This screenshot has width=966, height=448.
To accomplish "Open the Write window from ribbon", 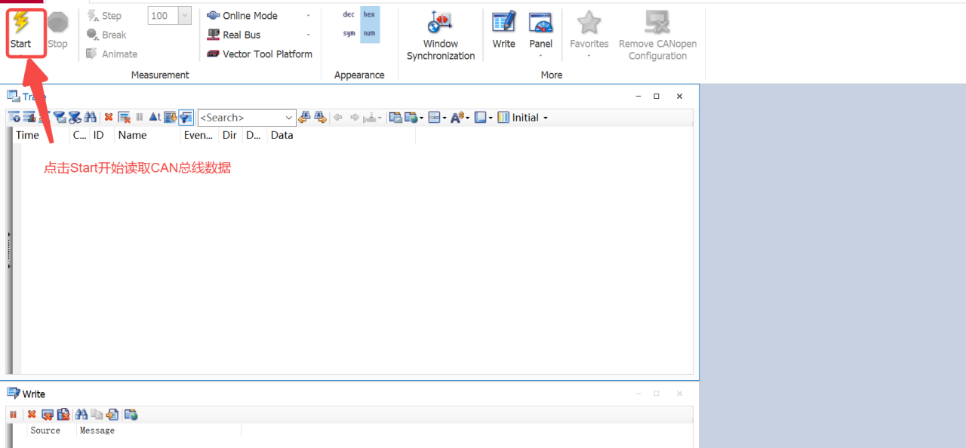I will pyautogui.click(x=504, y=30).
